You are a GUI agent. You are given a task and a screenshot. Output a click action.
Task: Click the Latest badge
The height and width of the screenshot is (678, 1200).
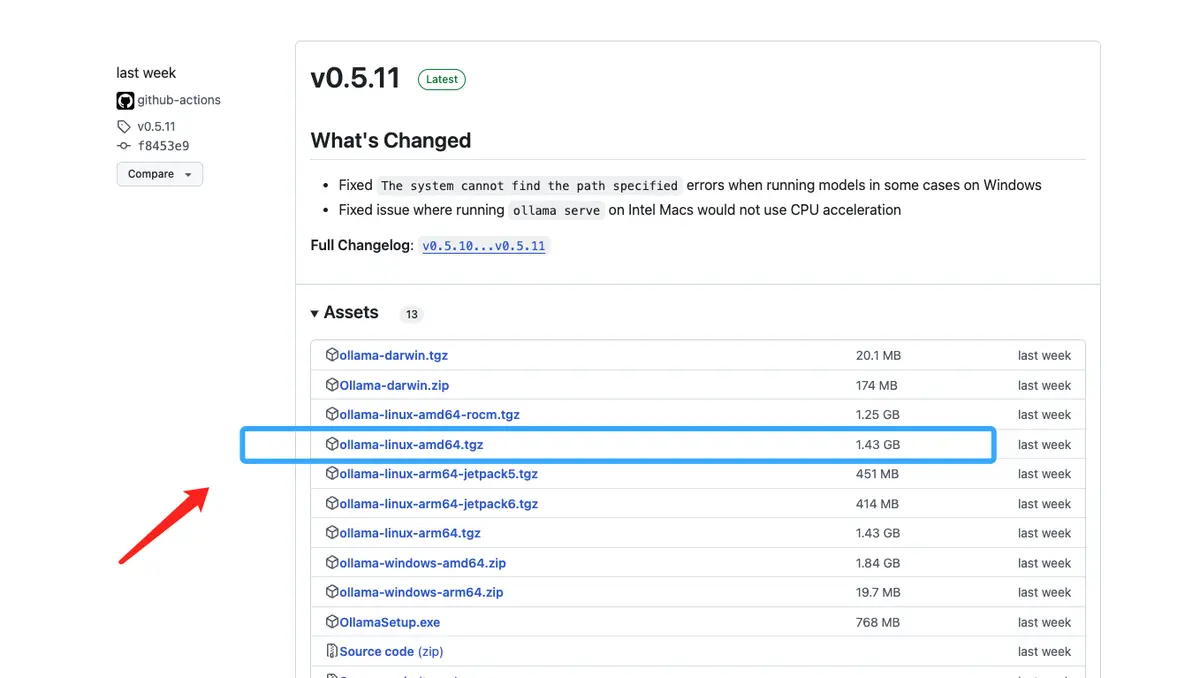pos(442,79)
